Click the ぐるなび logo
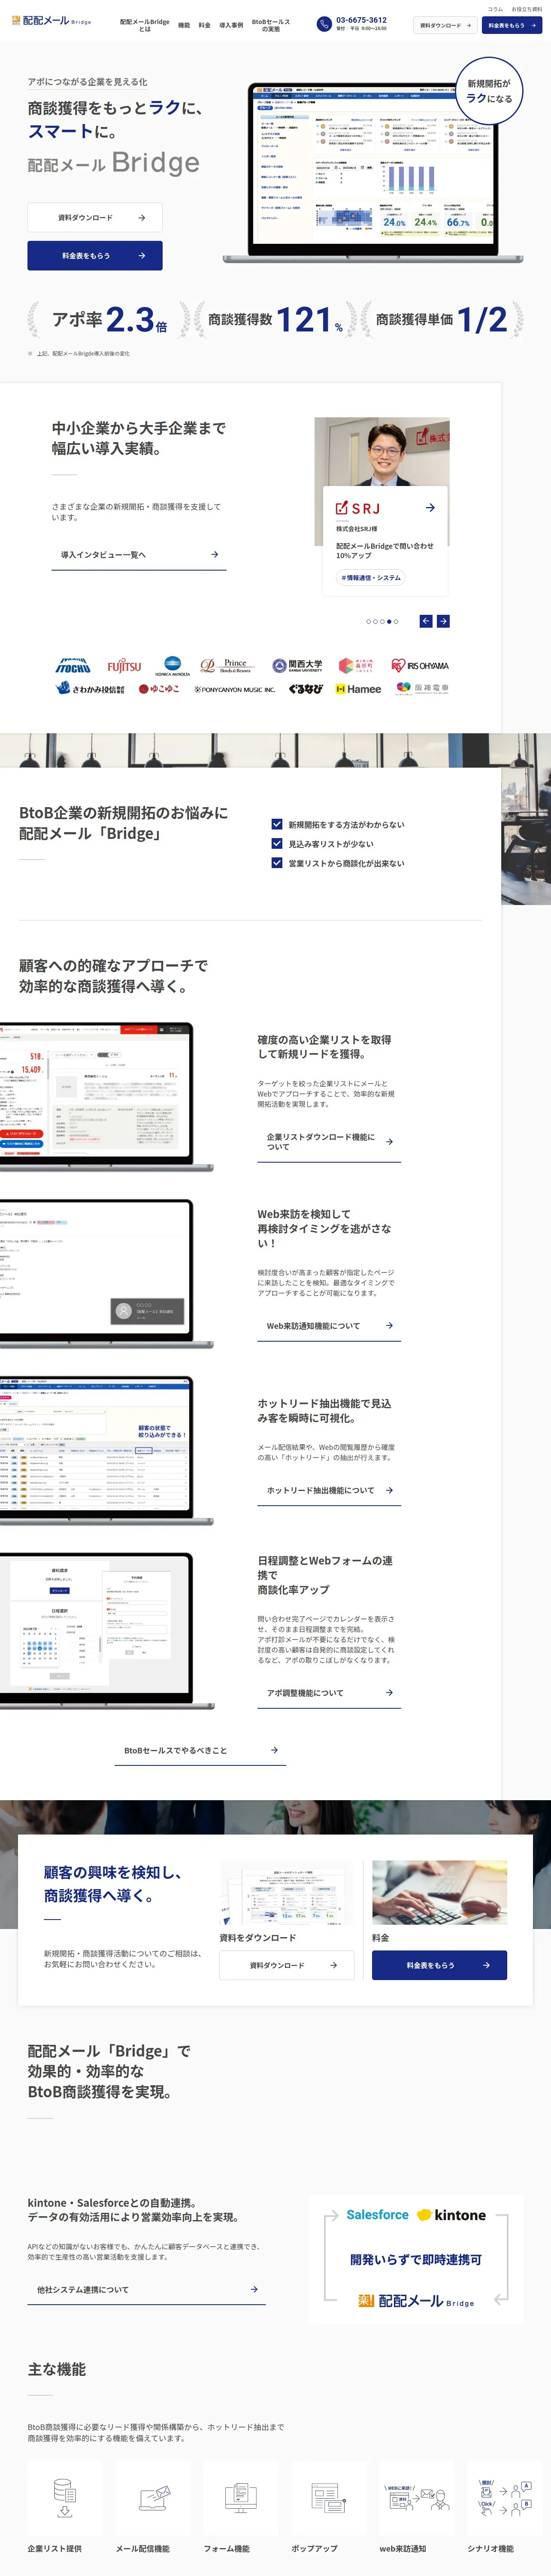The height and width of the screenshot is (2576, 551). pos(306,689)
